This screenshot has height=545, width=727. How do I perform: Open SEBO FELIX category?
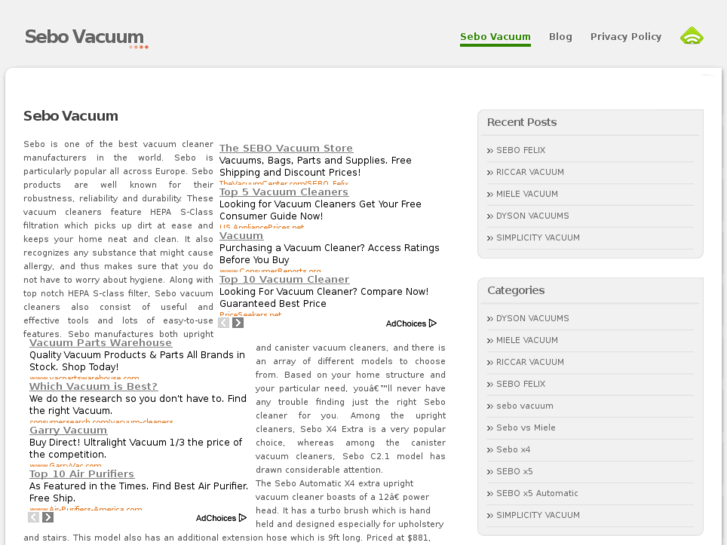521,384
